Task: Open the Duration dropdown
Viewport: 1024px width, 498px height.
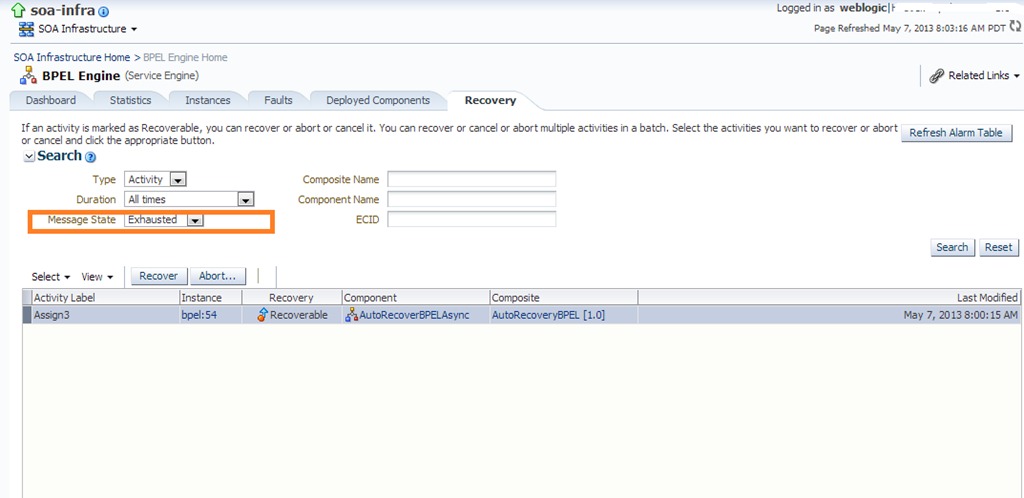Action: pos(245,200)
